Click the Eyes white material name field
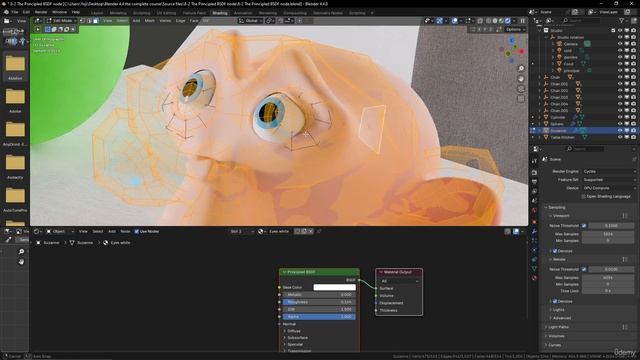This screenshot has height=360, width=640. (279, 231)
